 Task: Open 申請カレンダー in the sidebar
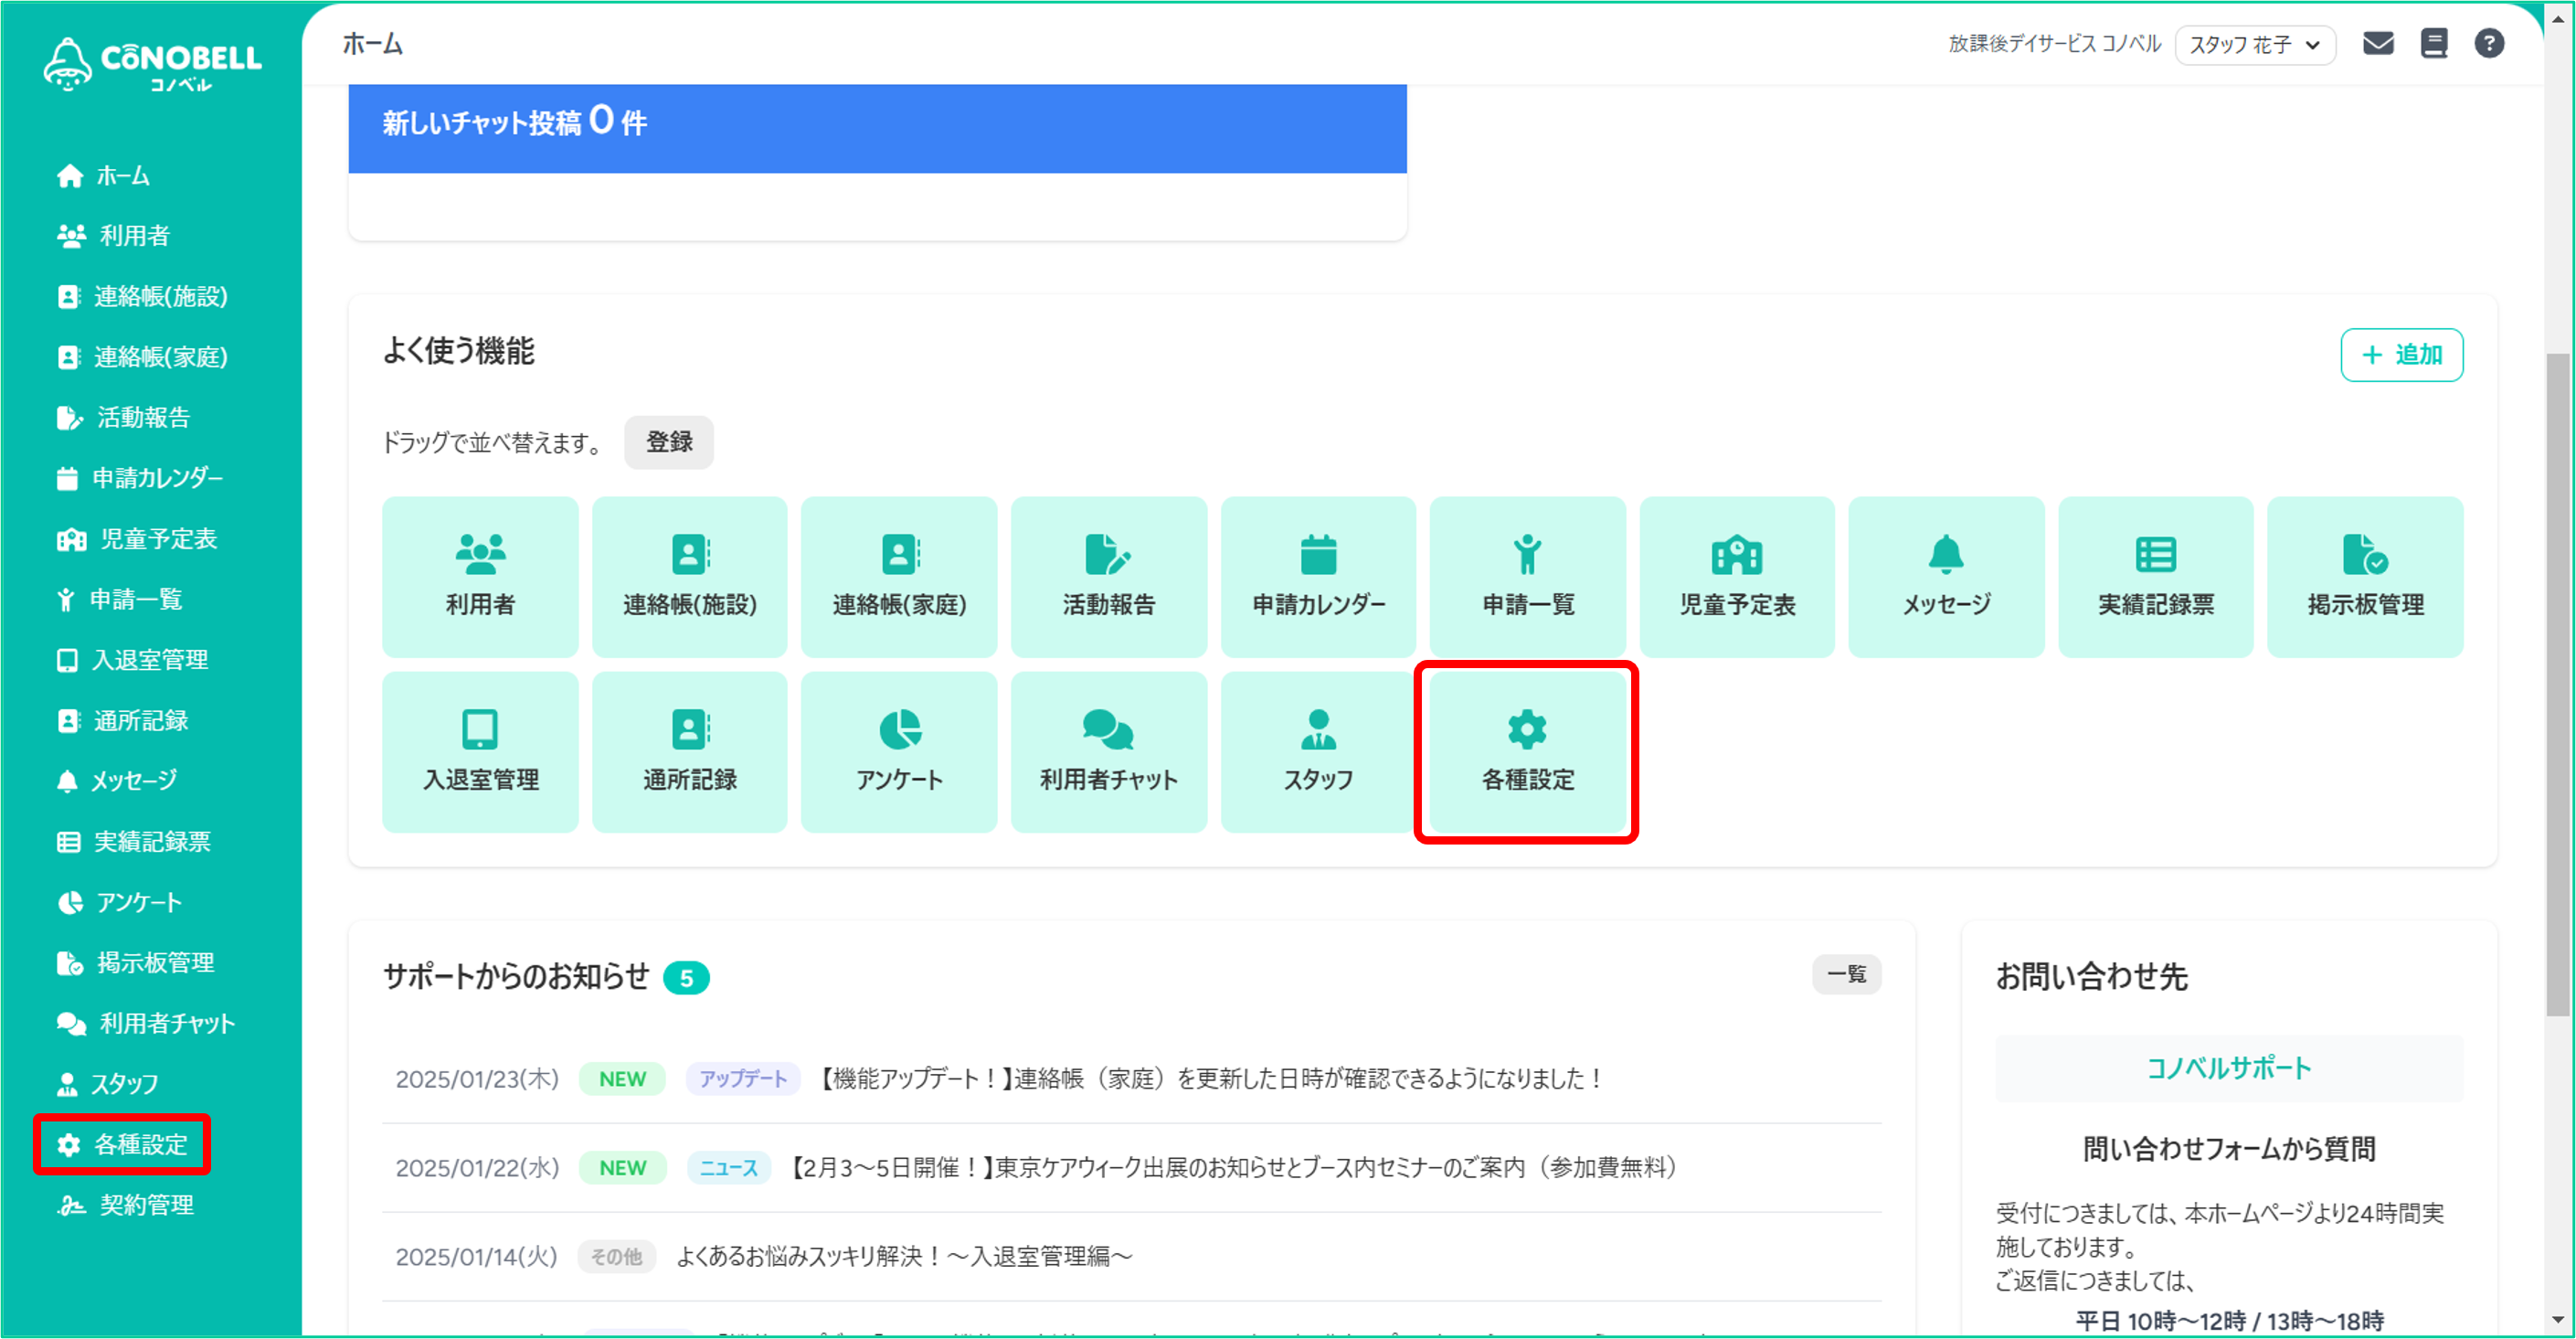coord(140,479)
